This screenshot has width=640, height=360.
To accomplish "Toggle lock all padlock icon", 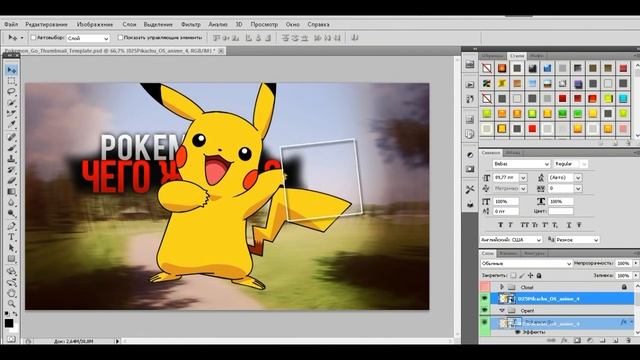I will pos(539,276).
